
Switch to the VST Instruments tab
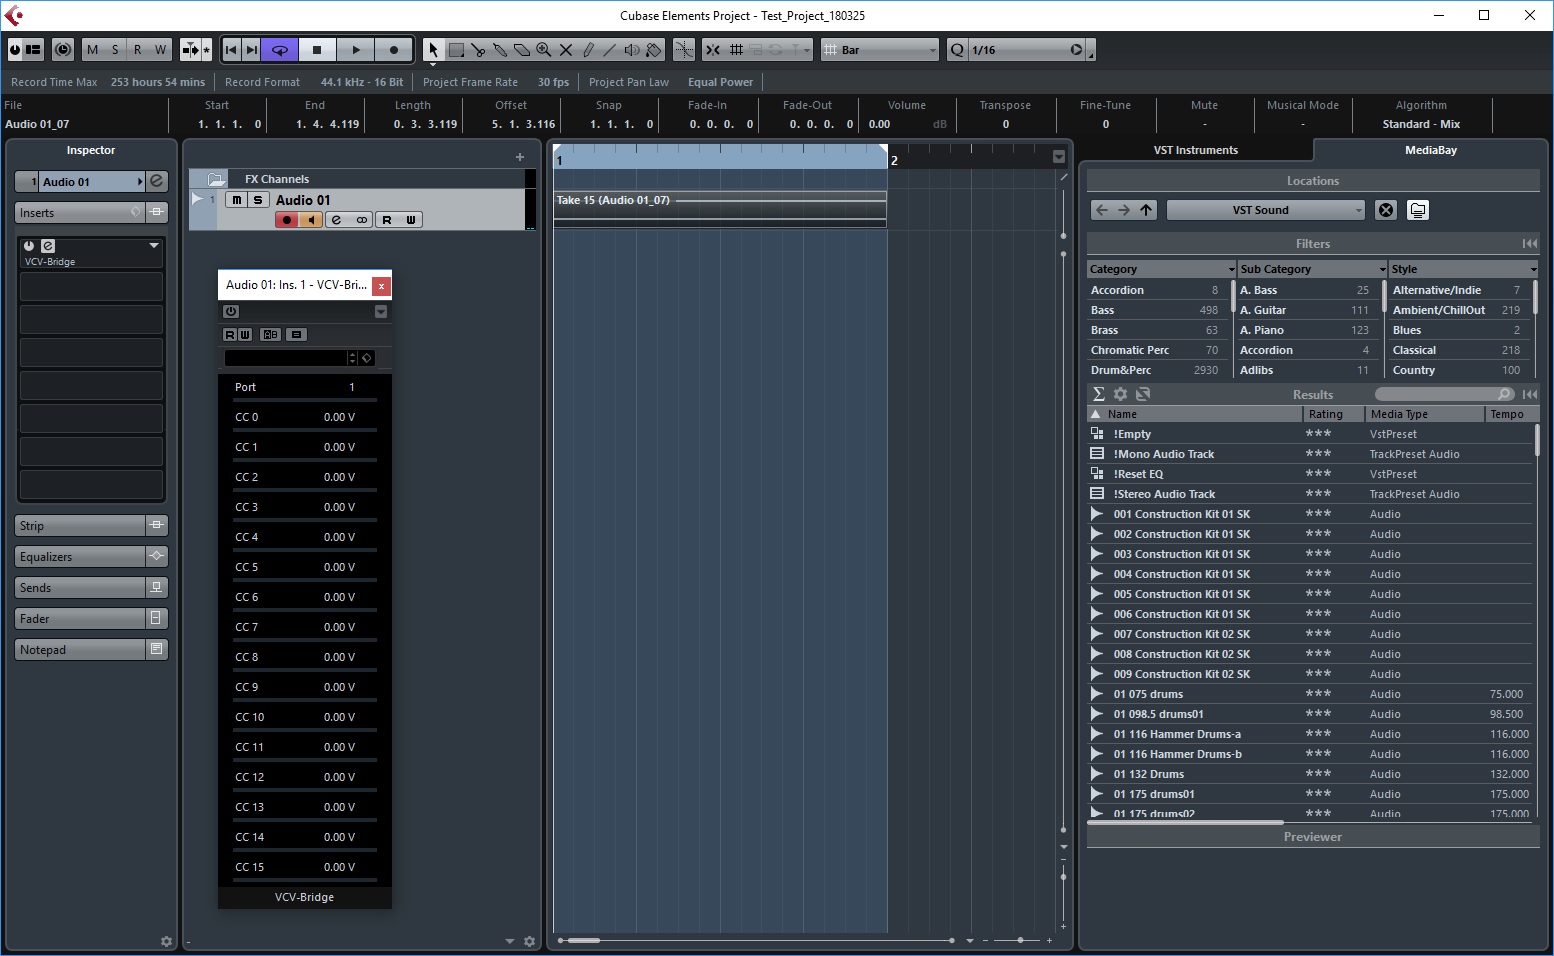coord(1195,150)
